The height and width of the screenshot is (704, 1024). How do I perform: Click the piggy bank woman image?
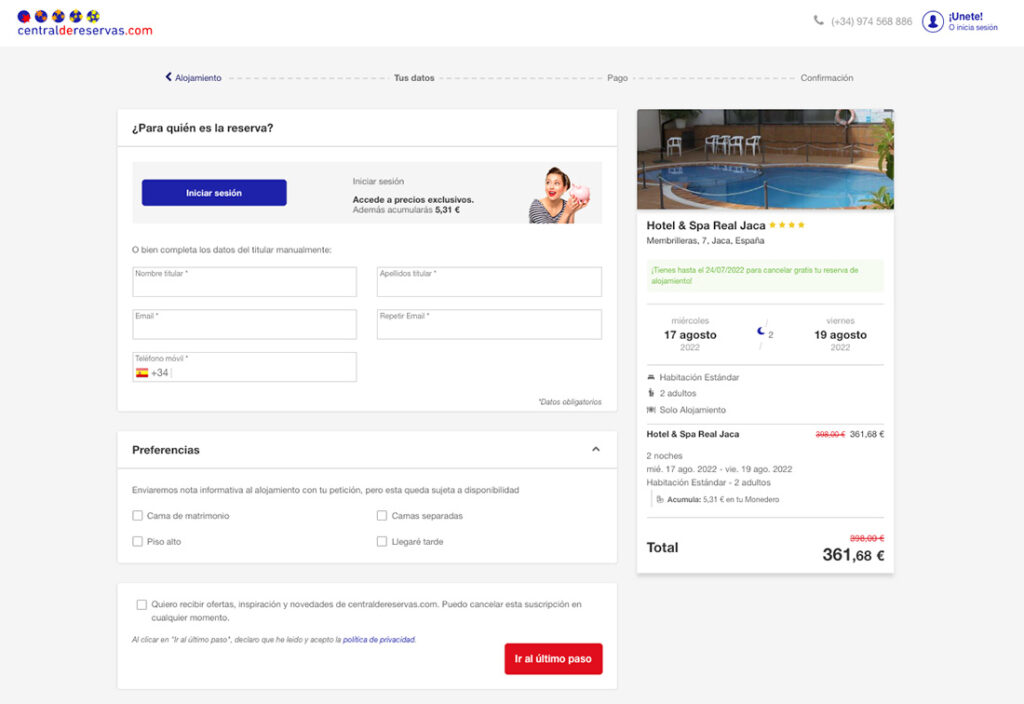tap(559, 195)
